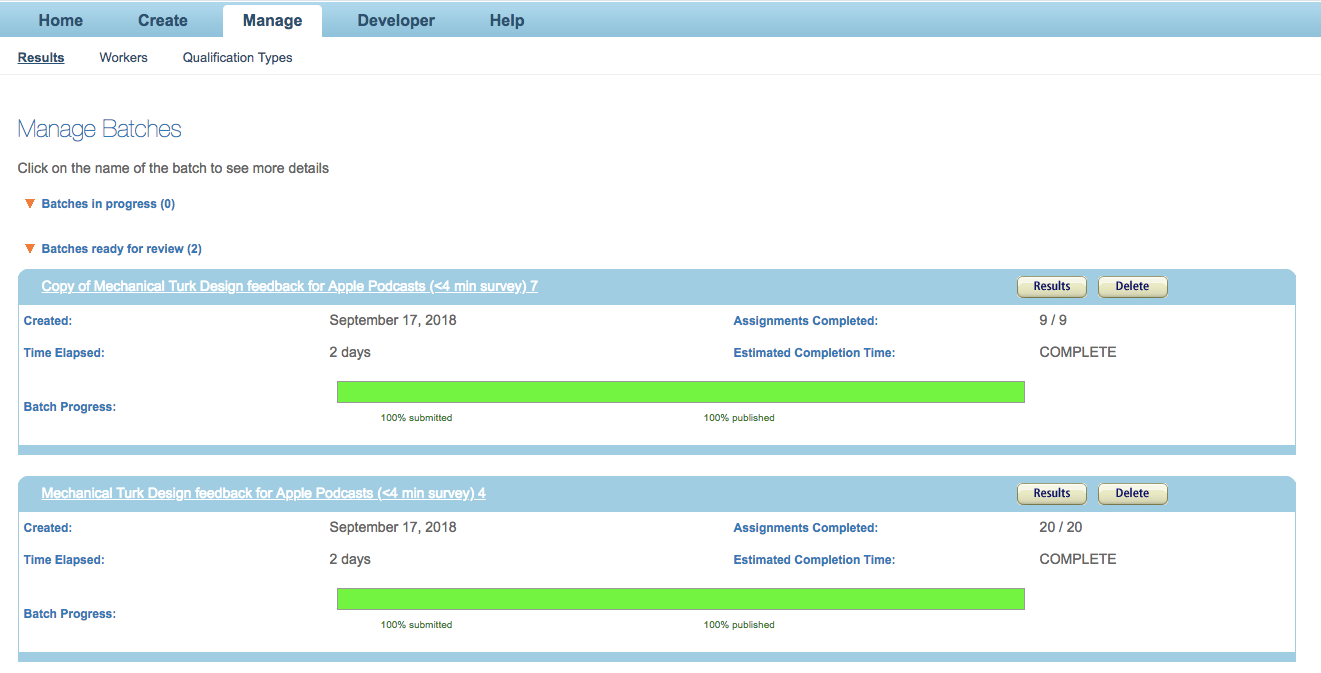The width and height of the screenshot is (1321, 673).
Task: Click Results for the Copy batch
Action: [1051, 286]
